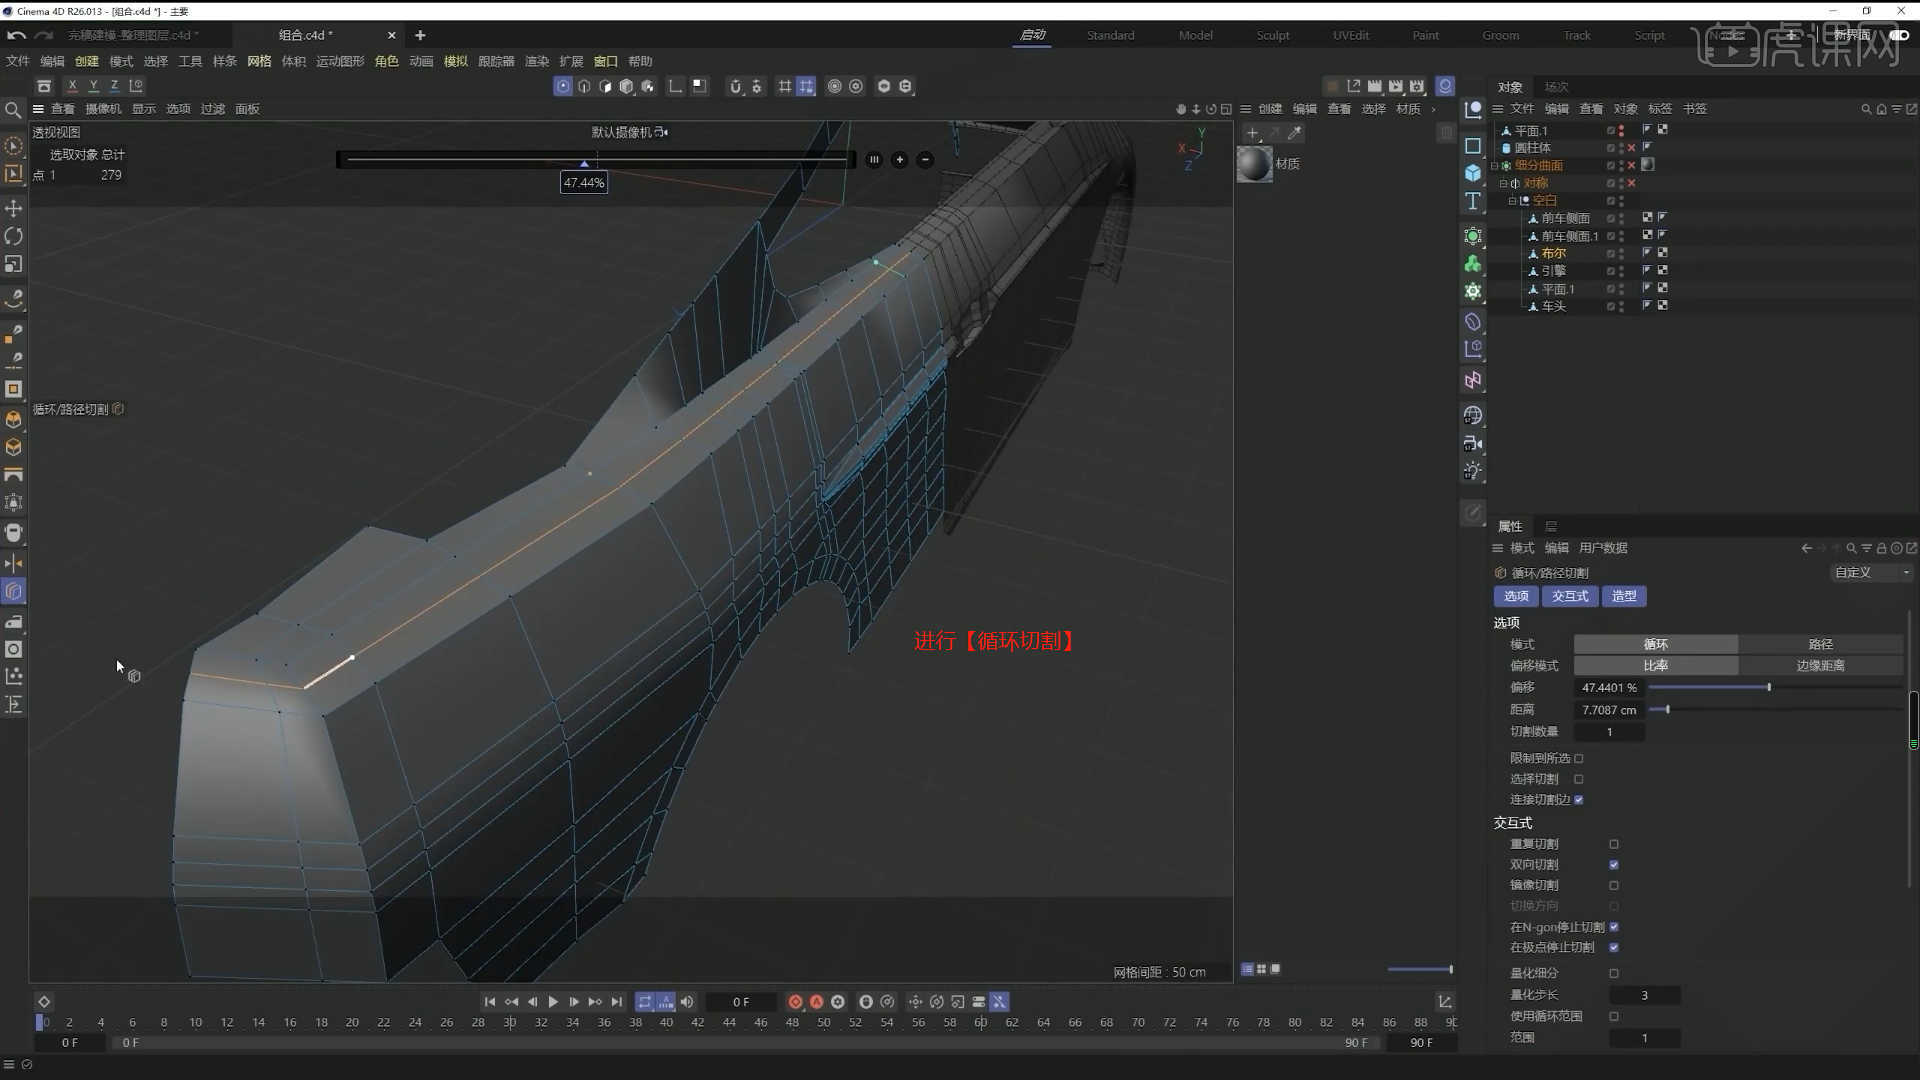Click the record keyframe red button in timeline
The height and width of the screenshot is (1080, 1920).
795,1002
